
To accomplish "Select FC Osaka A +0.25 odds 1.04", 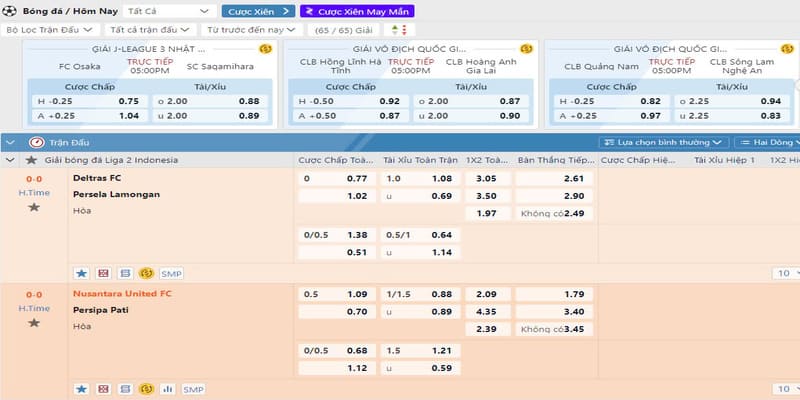I will pos(89,116).
